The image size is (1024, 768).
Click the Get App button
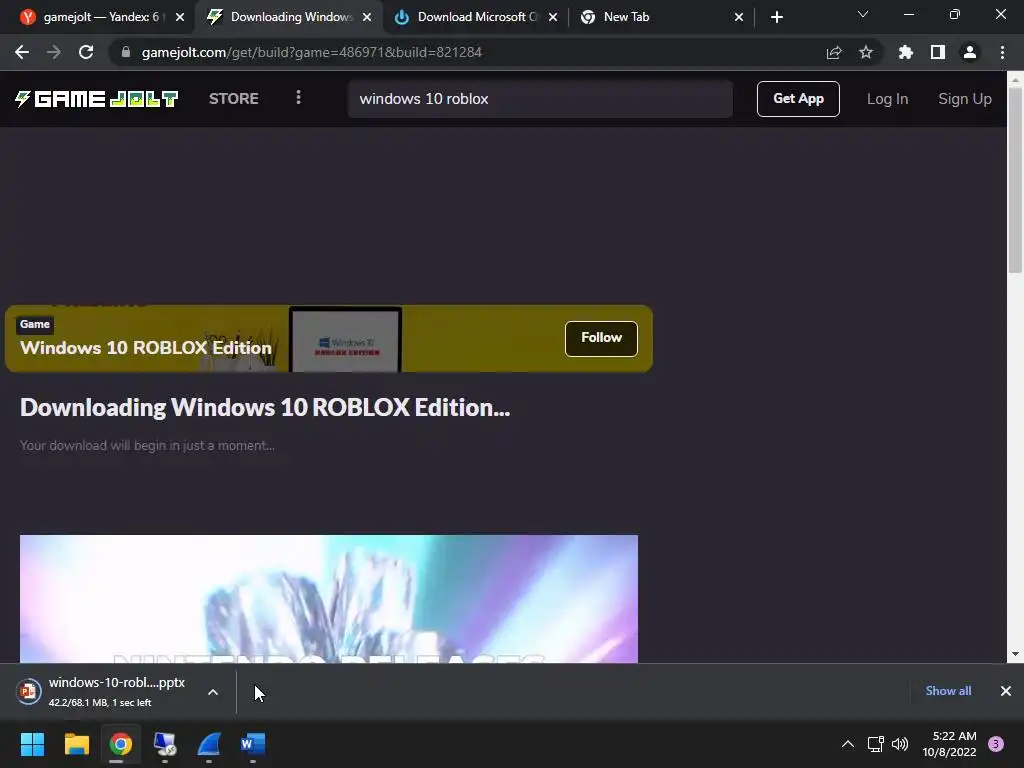coord(798,99)
